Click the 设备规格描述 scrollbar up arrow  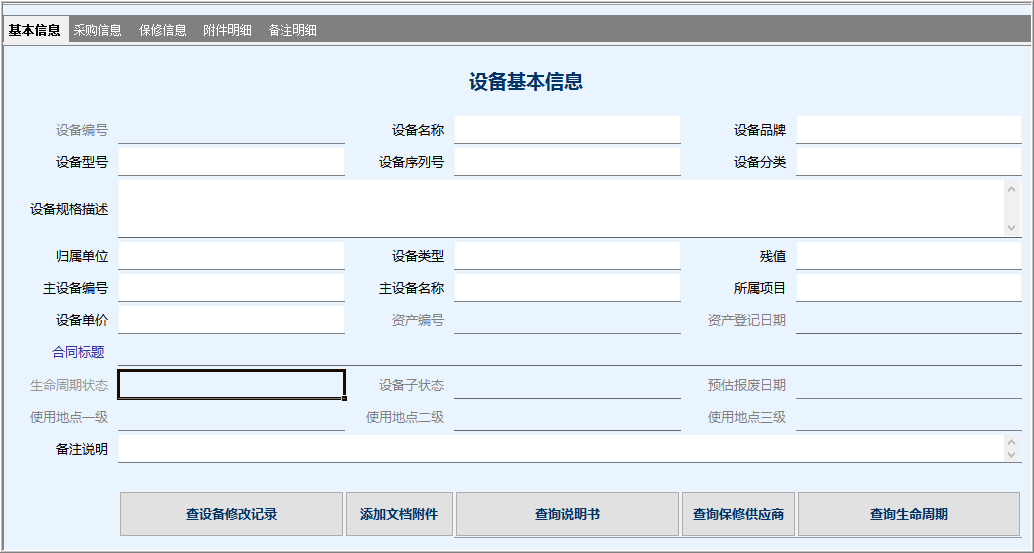coord(1012,189)
